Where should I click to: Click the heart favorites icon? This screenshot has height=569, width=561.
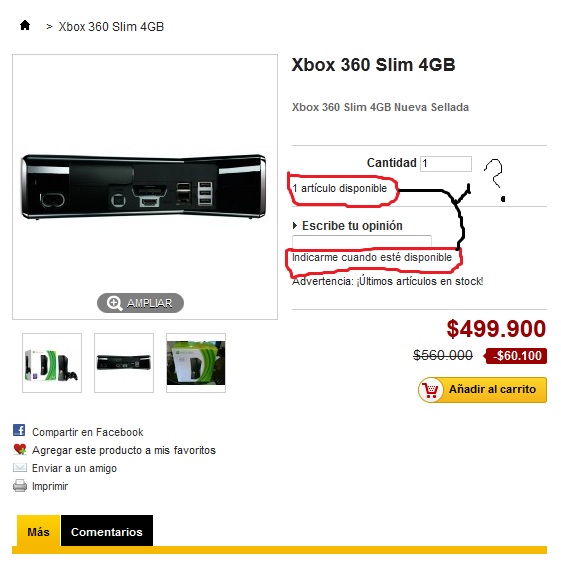pyautogui.click(x=20, y=449)
